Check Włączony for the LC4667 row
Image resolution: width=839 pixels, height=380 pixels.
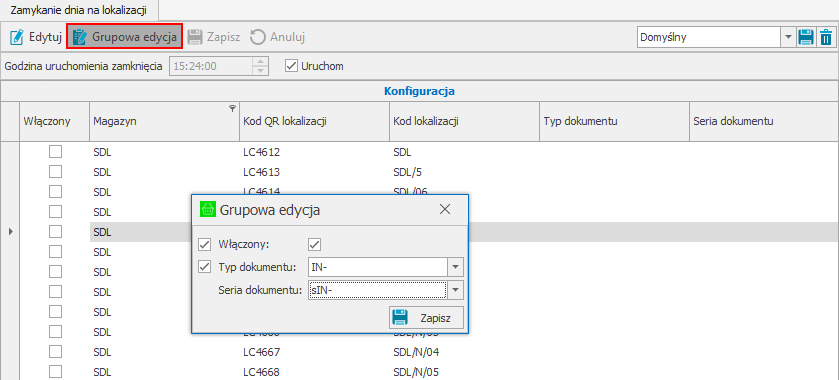pos(55,352)
